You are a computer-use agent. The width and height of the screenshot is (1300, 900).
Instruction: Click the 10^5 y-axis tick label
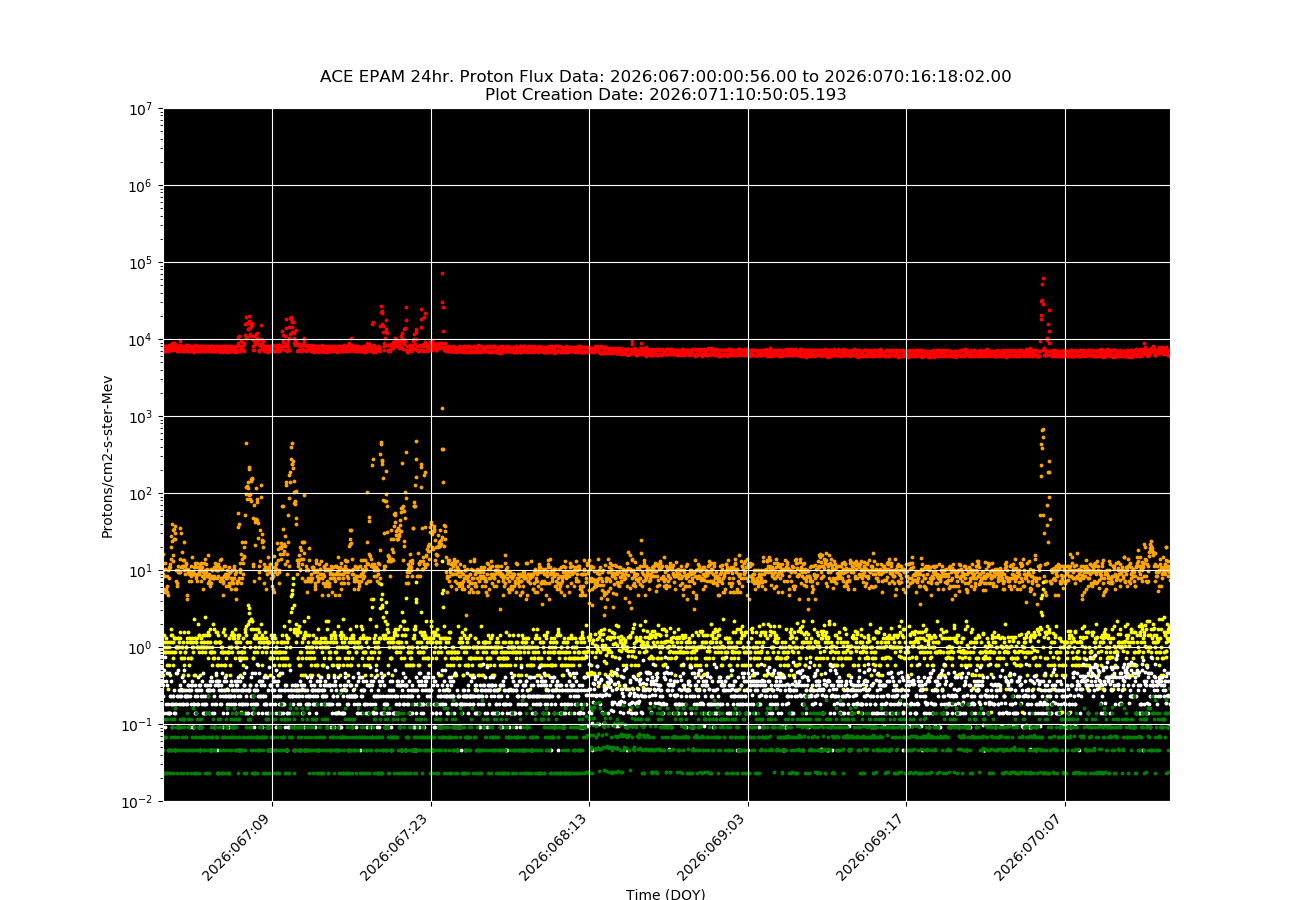[140, 262]
